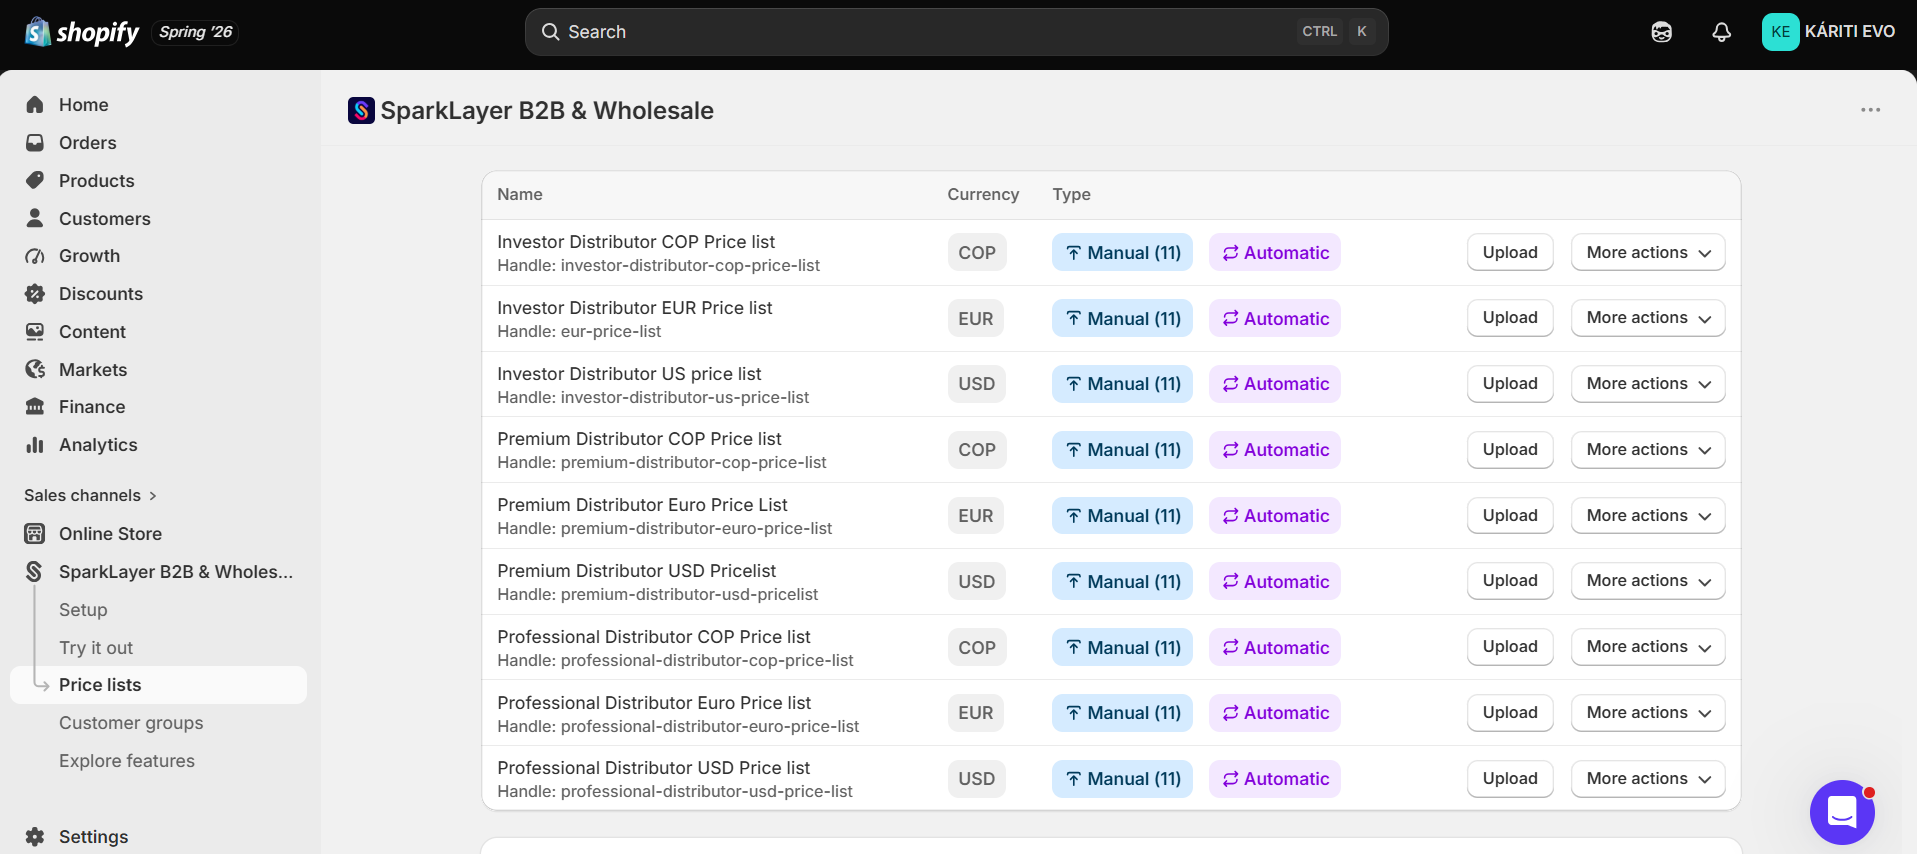Click the Customers person icon
1917x854 pixels.
(x=35, y=218)
